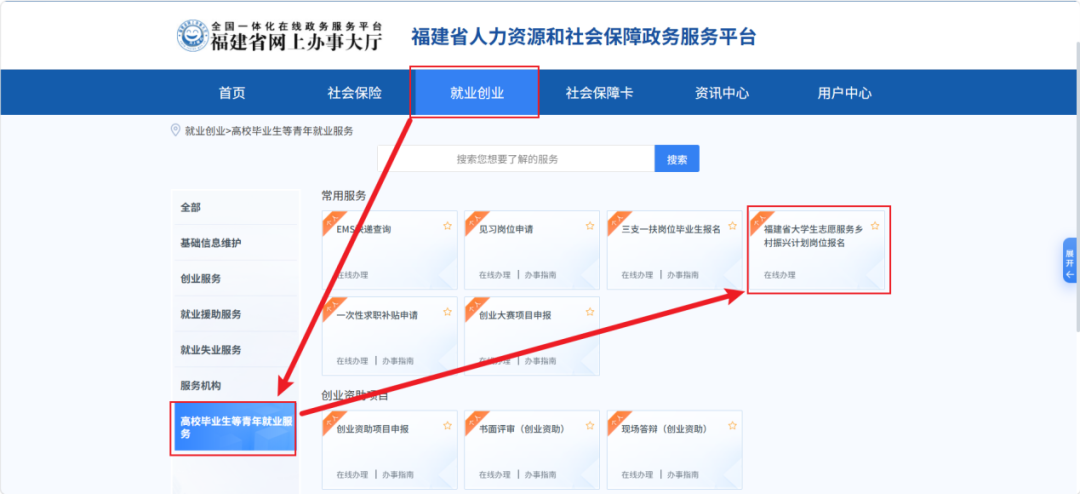Viewport: 1080px width, 494px height.
Task: Click 办事指南 link under 见习岗位申请
Action: [541, 275]
